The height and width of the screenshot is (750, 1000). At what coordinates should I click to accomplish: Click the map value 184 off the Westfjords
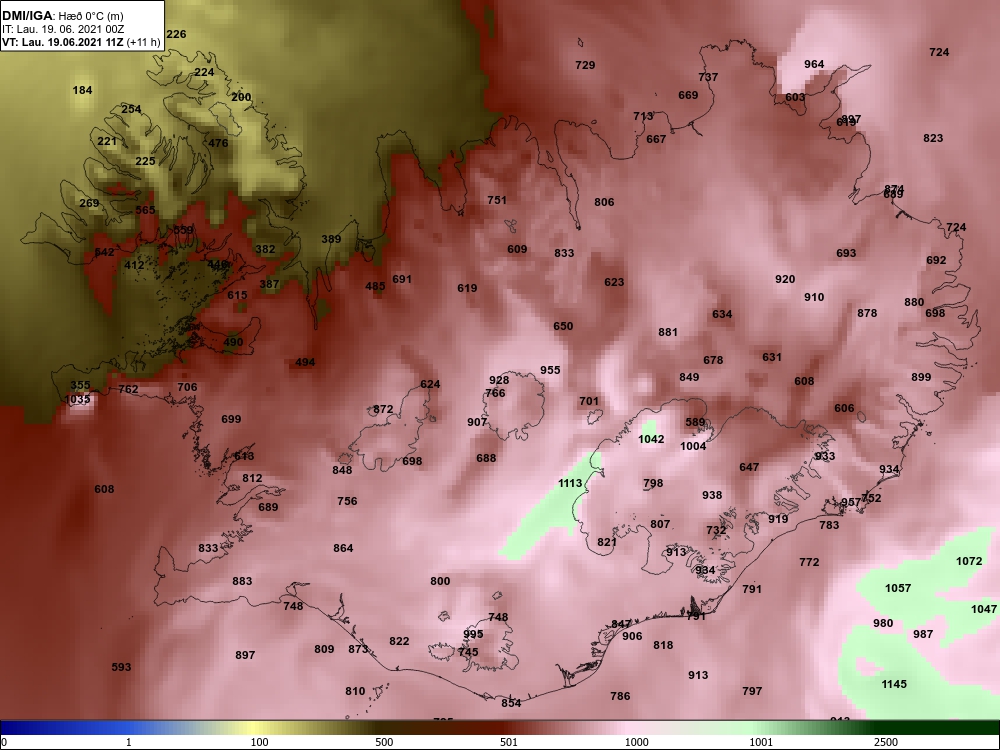tap(82, 90)
